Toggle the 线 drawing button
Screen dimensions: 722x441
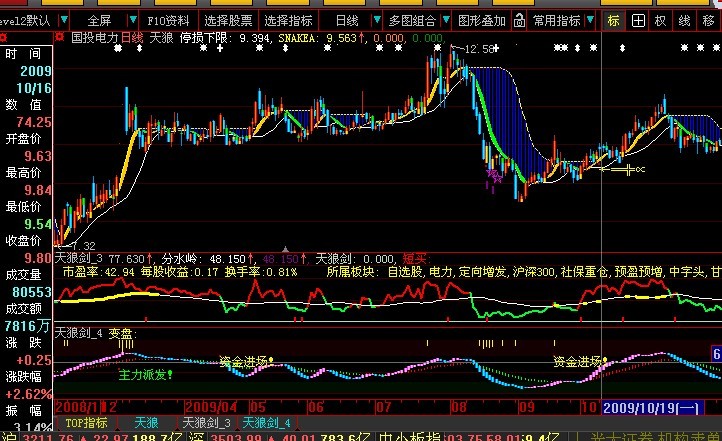coord(684,21)
